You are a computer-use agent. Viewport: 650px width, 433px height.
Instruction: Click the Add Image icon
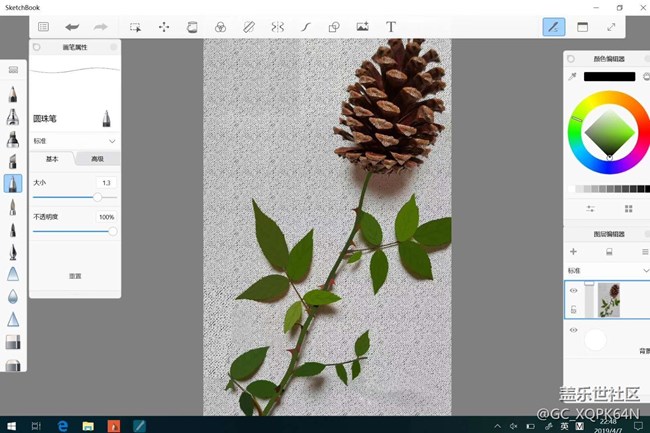362,27
